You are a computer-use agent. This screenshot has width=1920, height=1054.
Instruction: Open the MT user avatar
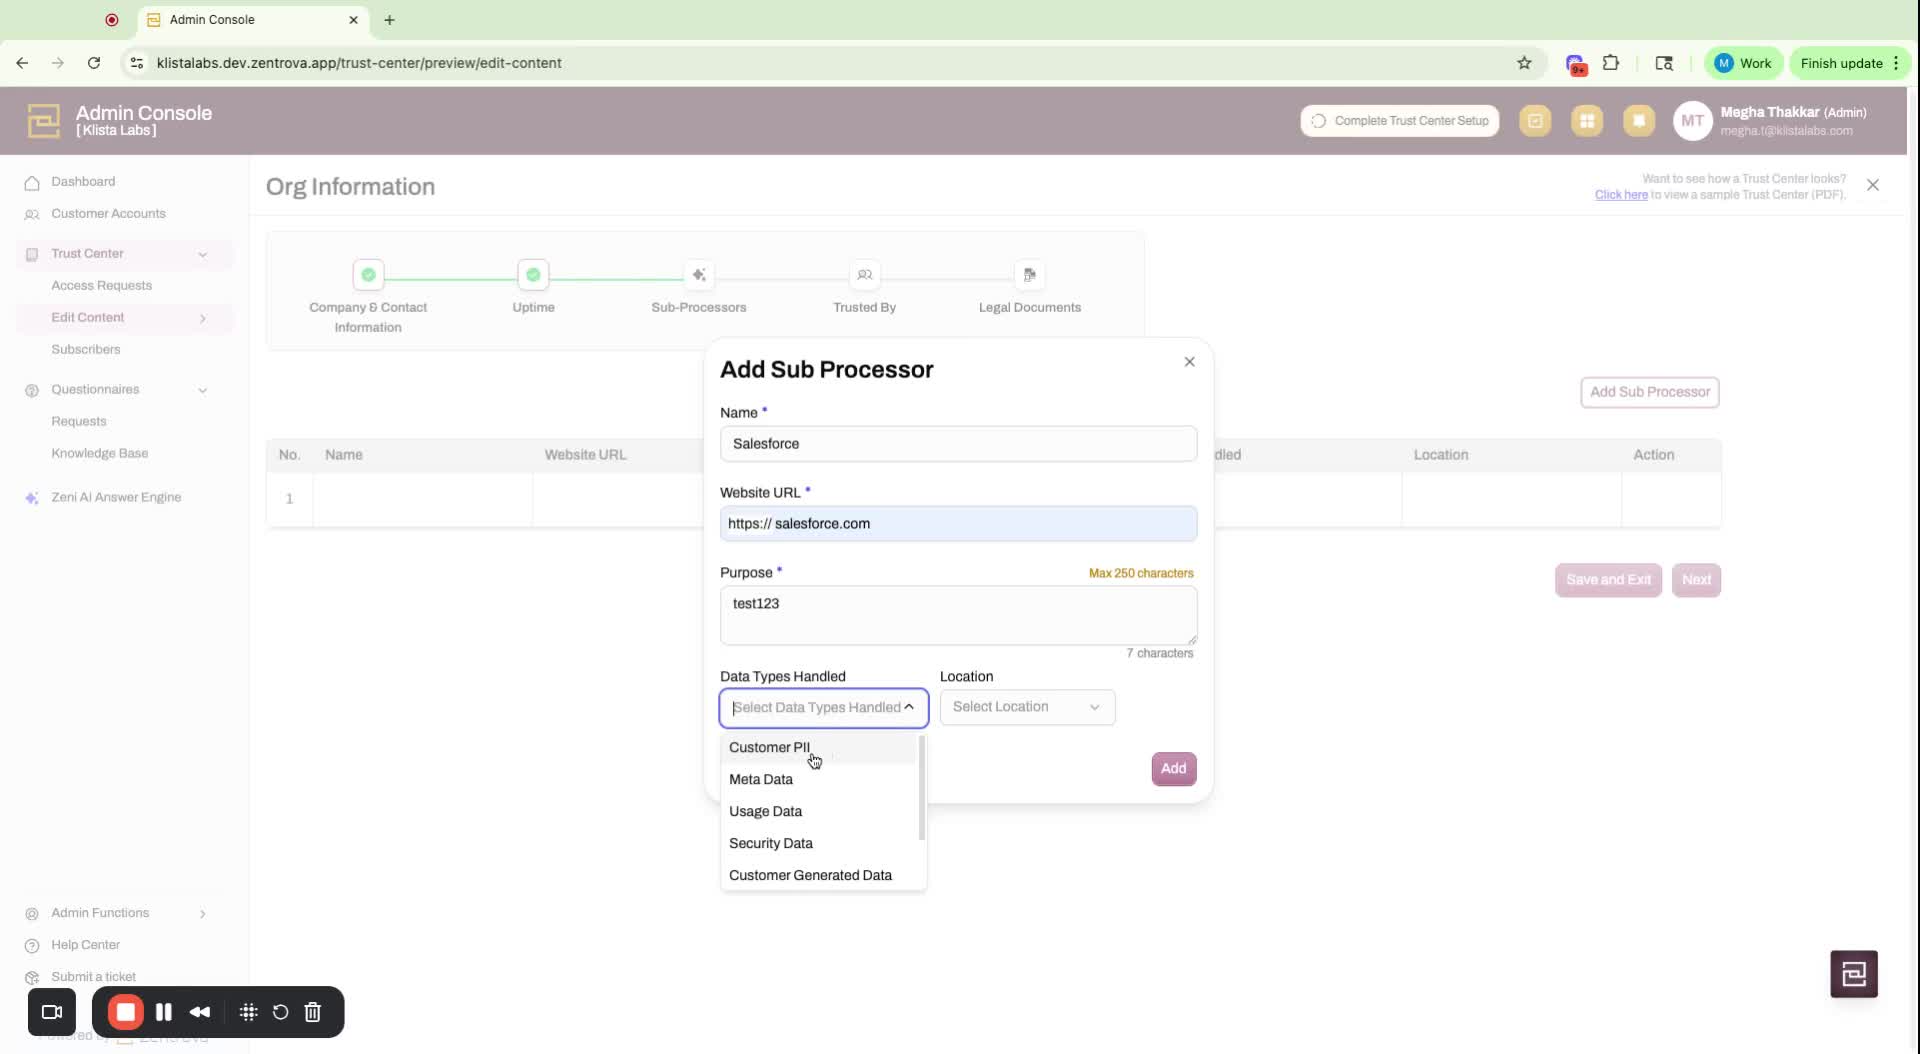[x=1692, y=121]
